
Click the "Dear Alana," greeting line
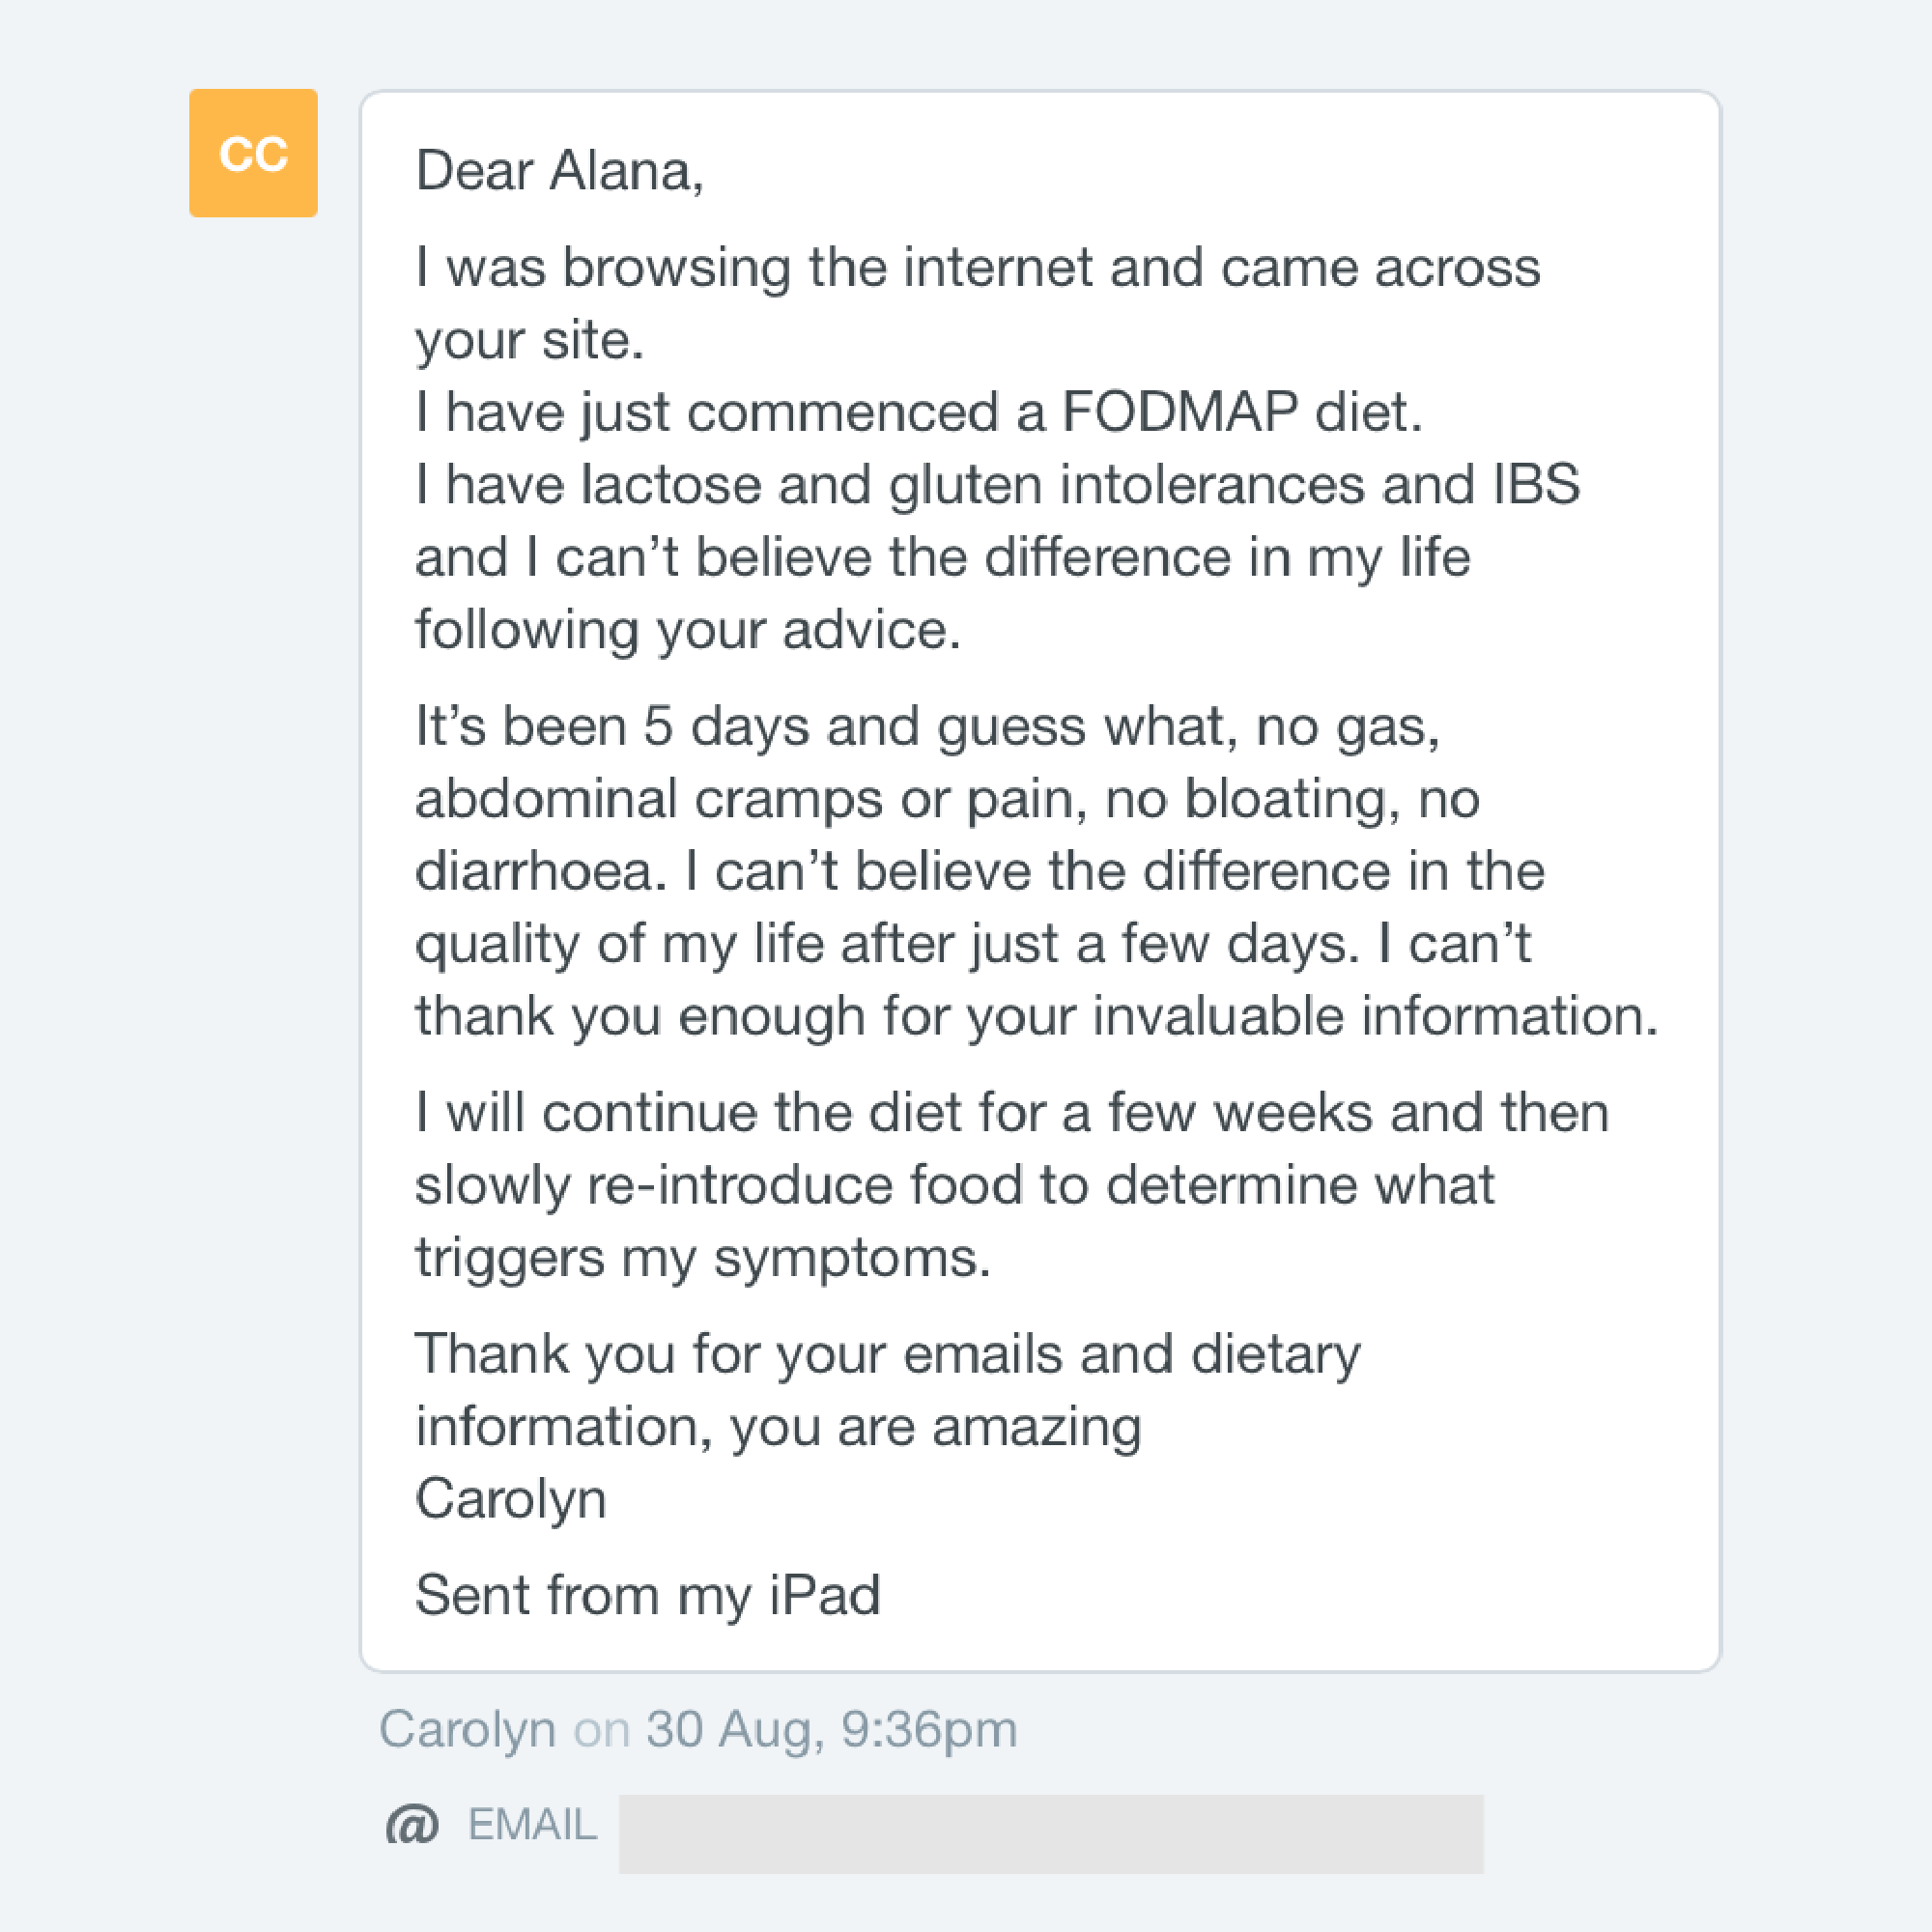coord(559,170)
